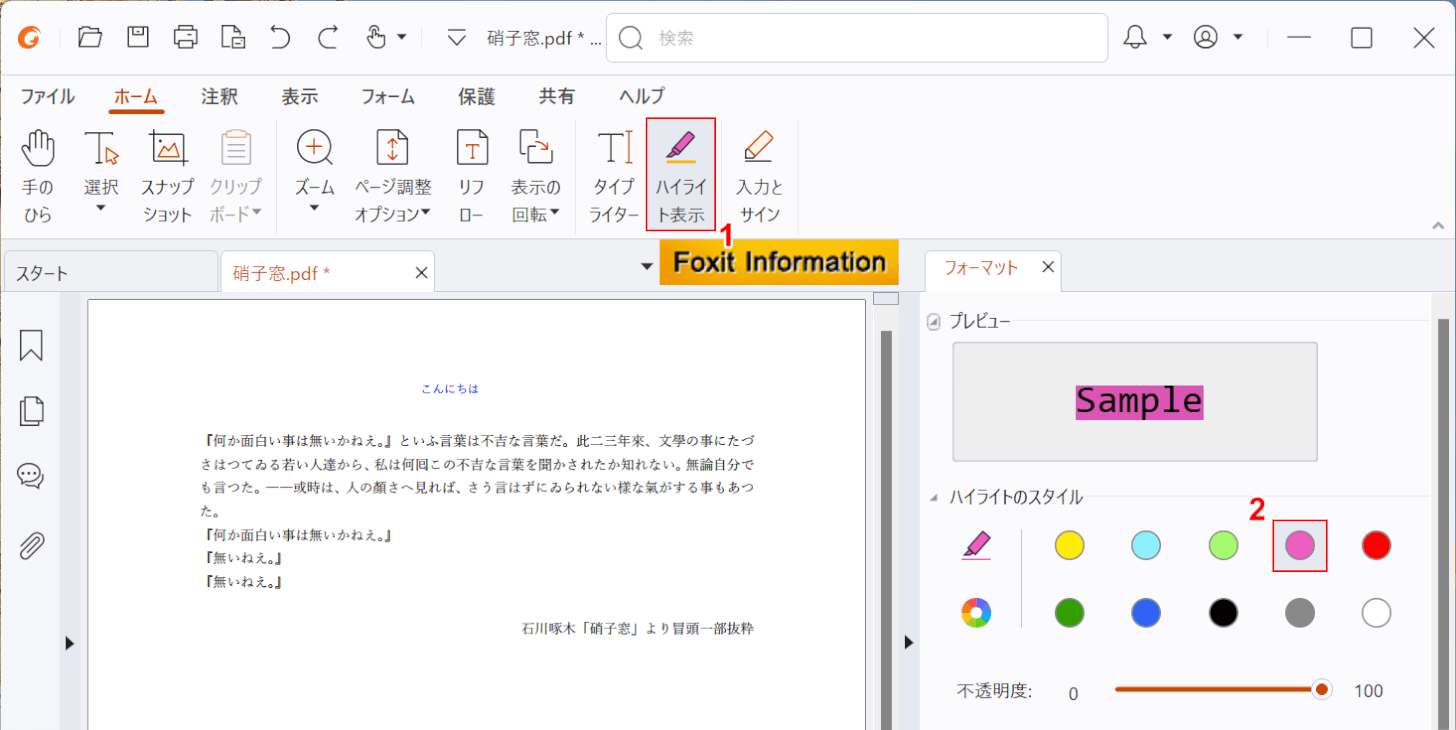Screen dimensions: 1456x730
Task: Open the page thumbnails panel
Action: coord(31,411)
